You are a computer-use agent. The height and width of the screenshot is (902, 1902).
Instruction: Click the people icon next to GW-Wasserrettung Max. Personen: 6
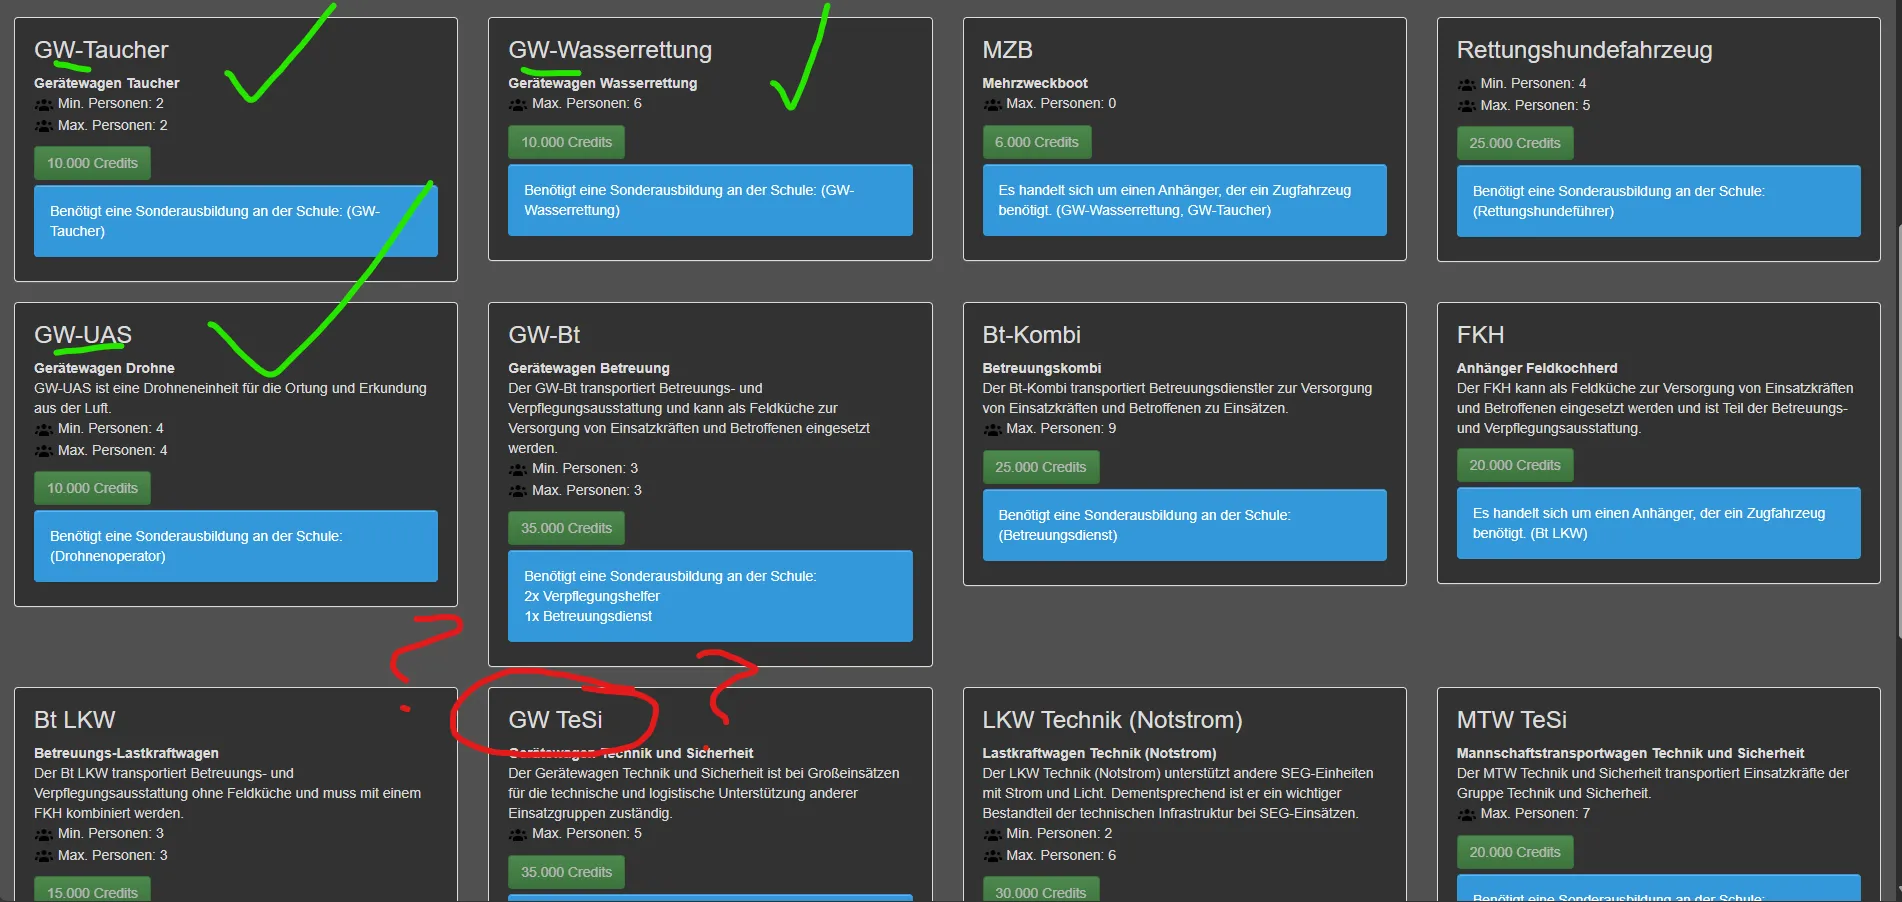coord(518,104)
